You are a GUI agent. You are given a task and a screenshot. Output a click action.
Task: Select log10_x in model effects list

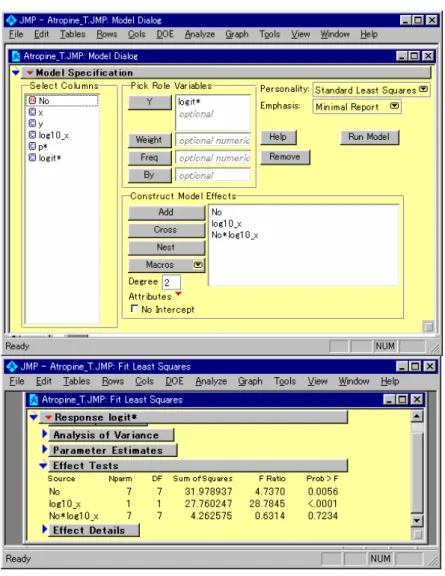[x=226, y=223]
